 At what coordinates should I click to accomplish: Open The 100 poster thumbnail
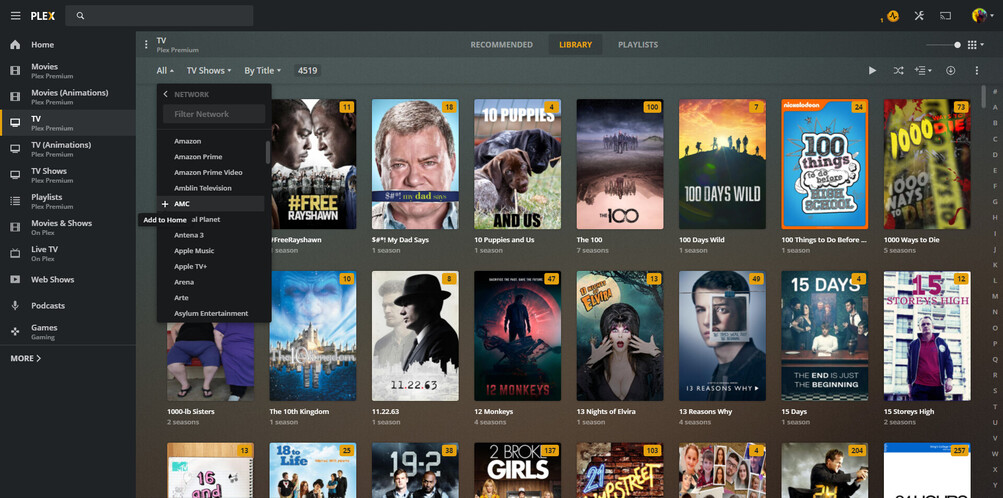[x=620, y=164]
